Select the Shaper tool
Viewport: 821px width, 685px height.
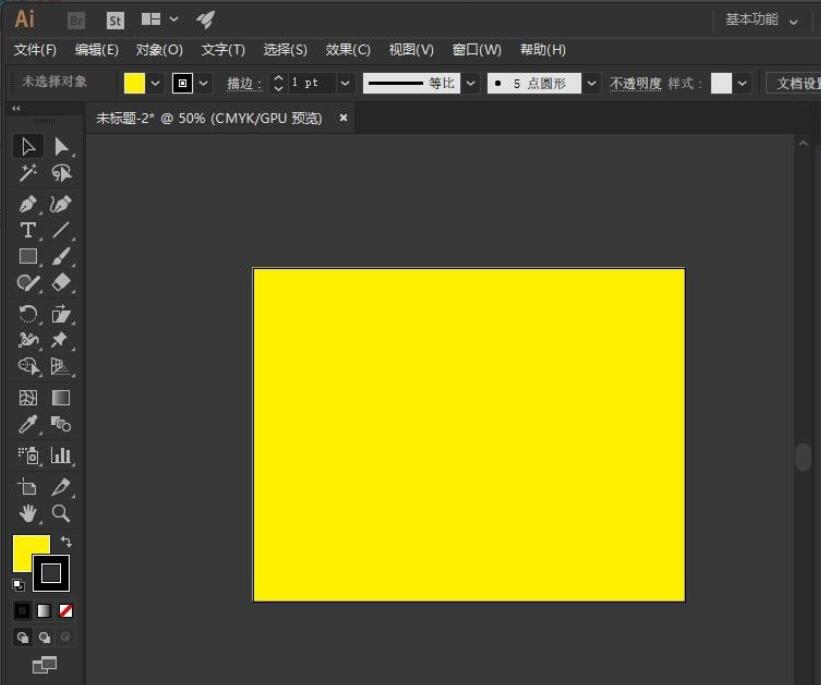click(28, 283)
